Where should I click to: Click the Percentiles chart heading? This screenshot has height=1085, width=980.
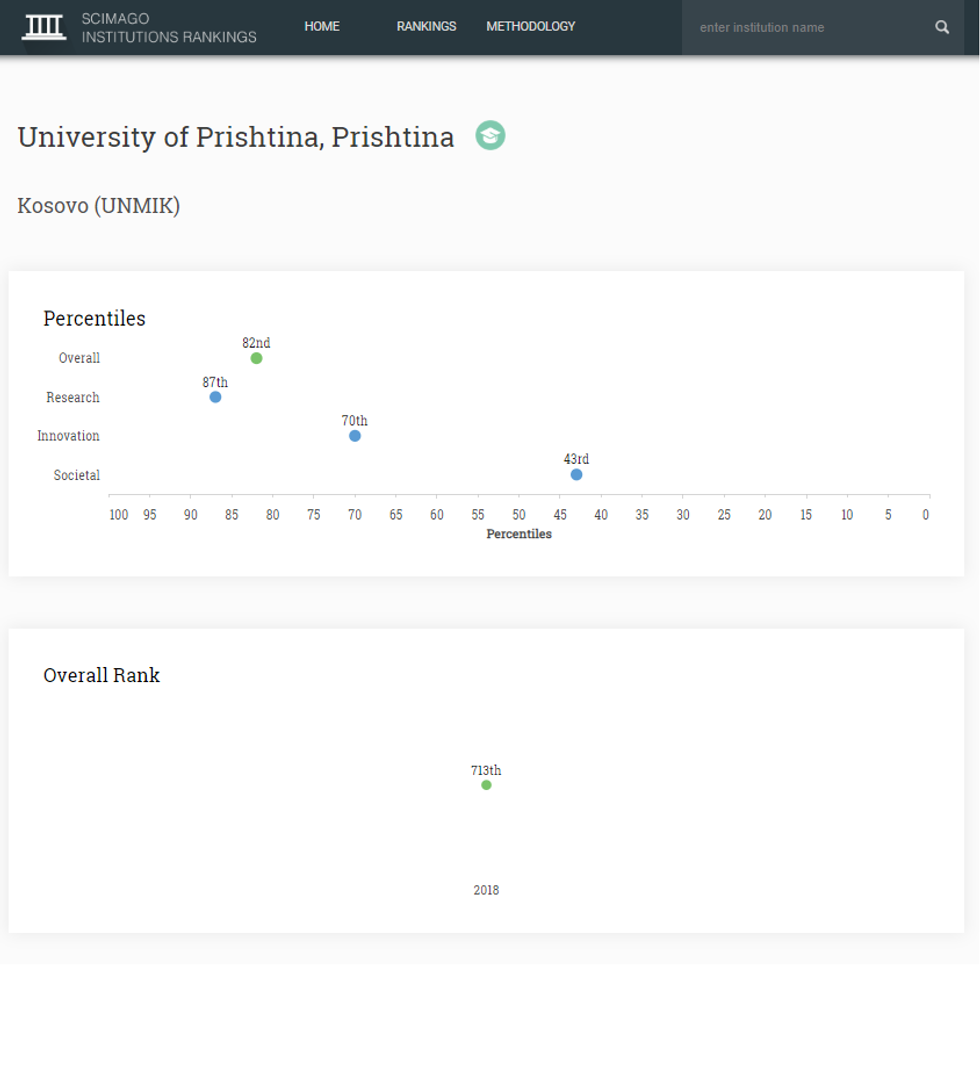(x=94, y=318)
